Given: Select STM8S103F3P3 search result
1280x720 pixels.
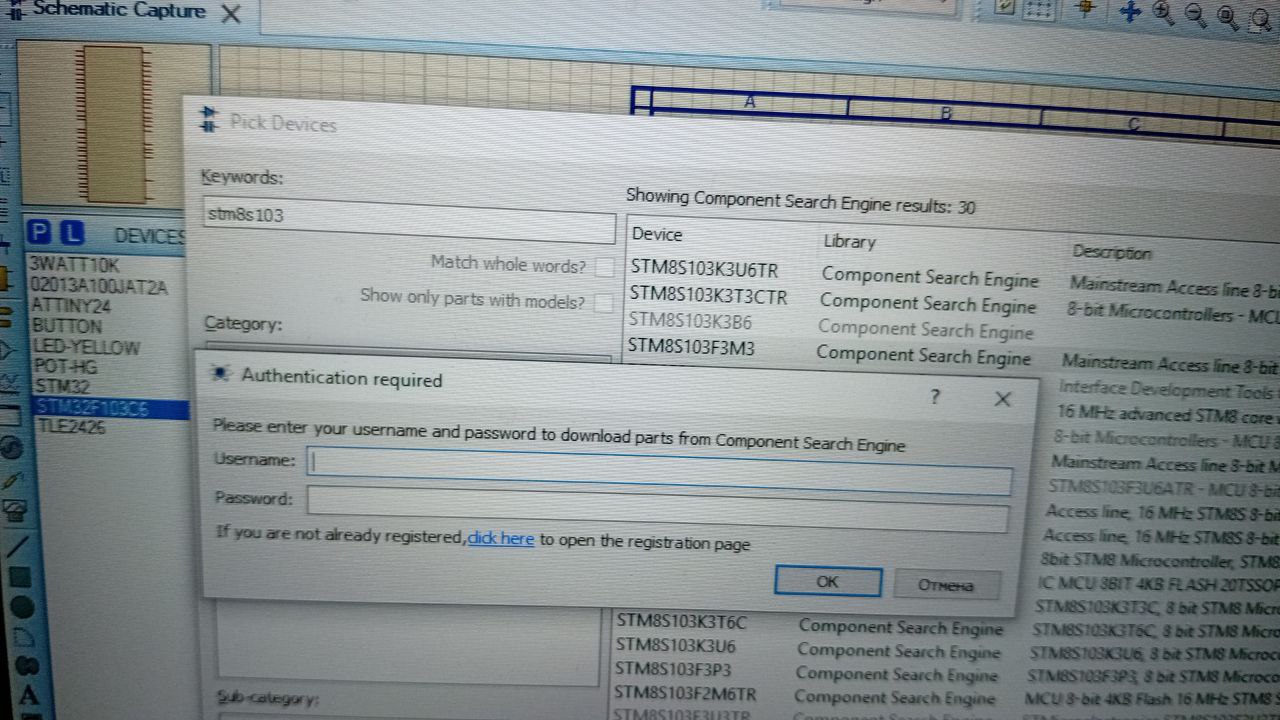Looking at the screenshot, I should [x=673, y=668].
